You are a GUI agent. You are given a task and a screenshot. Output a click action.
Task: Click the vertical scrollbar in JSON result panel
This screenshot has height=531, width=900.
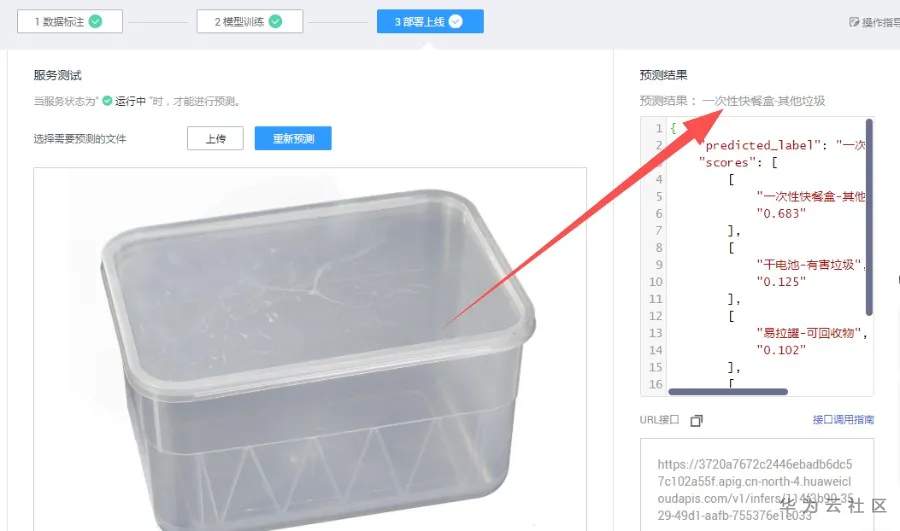pyautogui.click(x=869, y=217)
